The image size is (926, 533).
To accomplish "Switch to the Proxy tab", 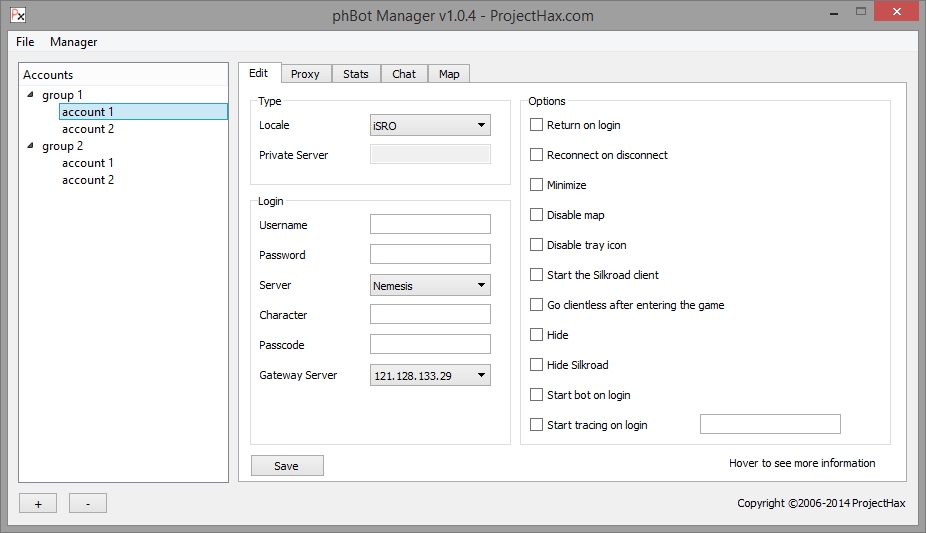I will pyautogui.click(x=305, y=74).
